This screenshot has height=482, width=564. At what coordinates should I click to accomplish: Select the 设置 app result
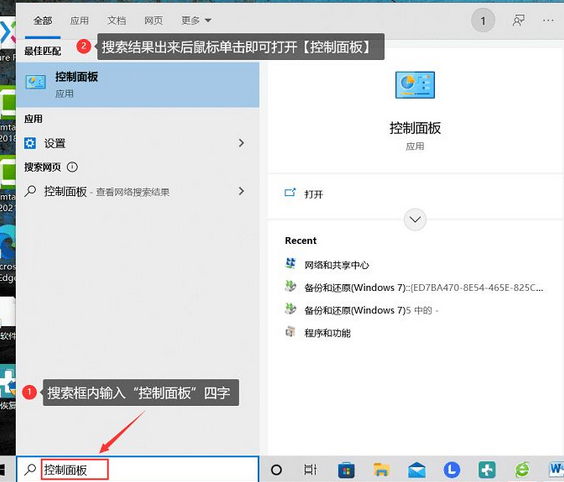coord(138,143)
